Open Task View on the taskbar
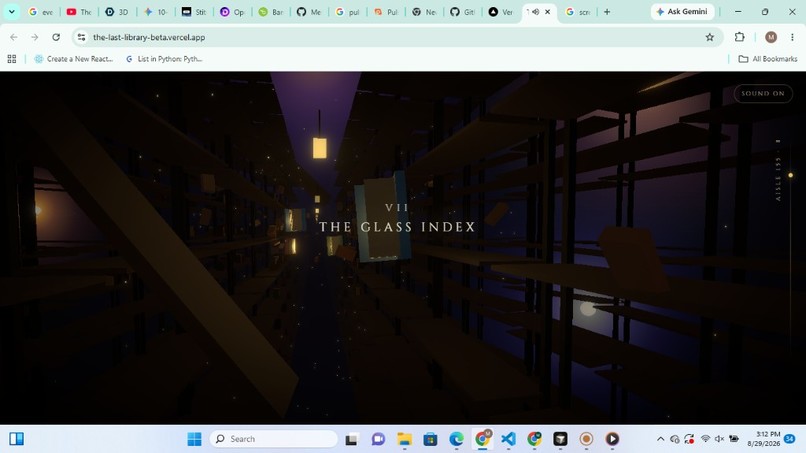The height and width of the screenshot is (453, 806). click(x=351, y=439)
